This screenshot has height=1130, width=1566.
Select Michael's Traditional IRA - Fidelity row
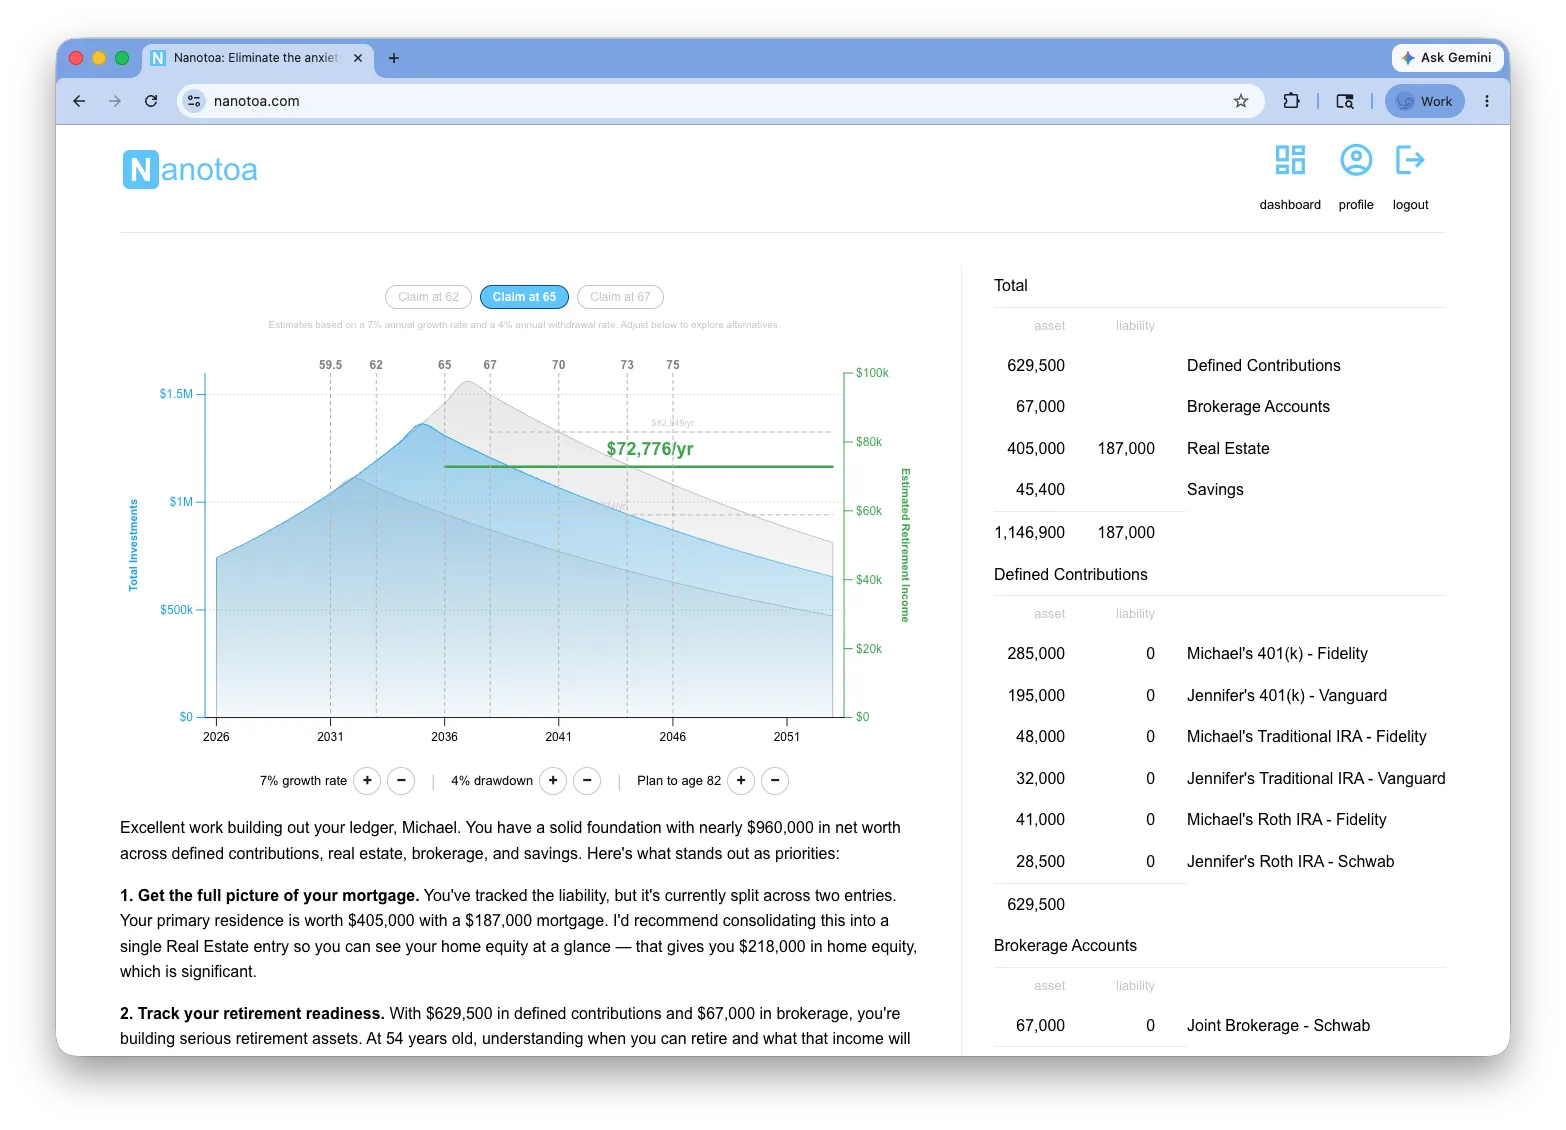[1219, 737]
